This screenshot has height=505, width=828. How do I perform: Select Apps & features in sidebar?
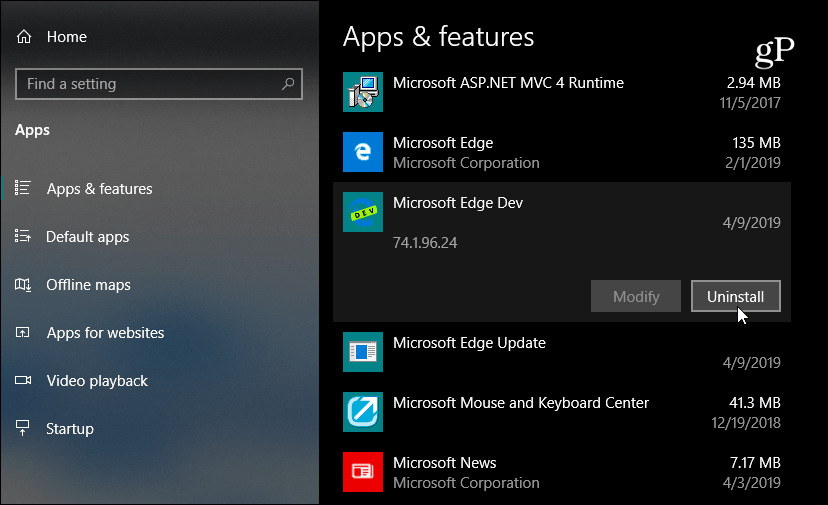coord(99,189)
